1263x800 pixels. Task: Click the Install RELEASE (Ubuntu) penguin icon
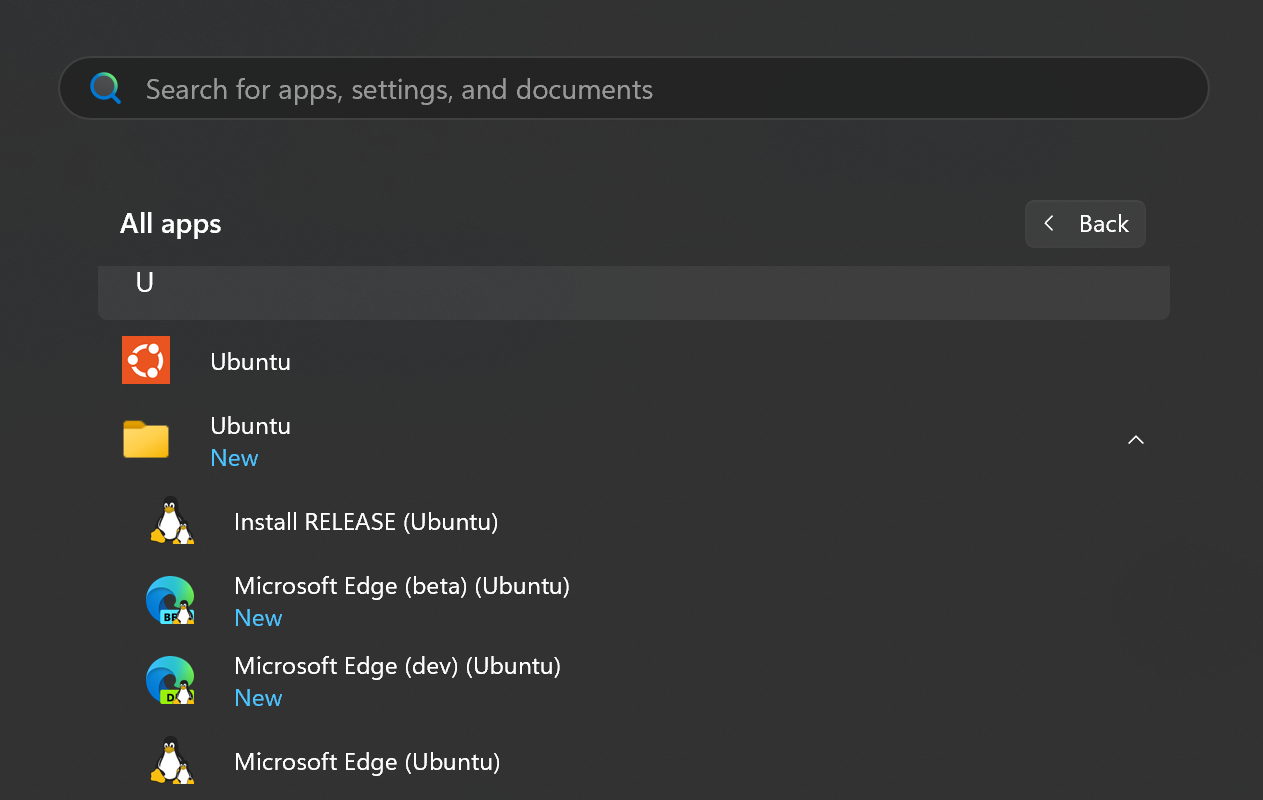(x=171, y=521)
